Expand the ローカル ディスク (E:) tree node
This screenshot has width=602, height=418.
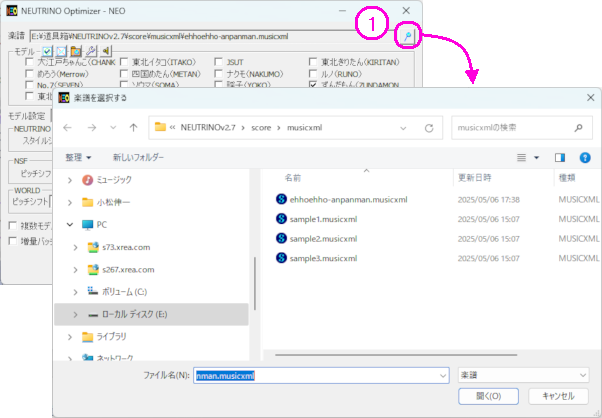(x=76, y=314)
